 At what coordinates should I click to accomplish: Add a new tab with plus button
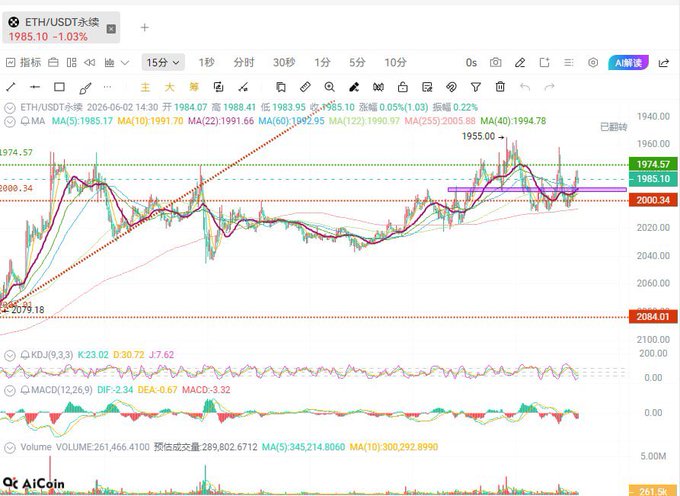[x=144, y=28]
